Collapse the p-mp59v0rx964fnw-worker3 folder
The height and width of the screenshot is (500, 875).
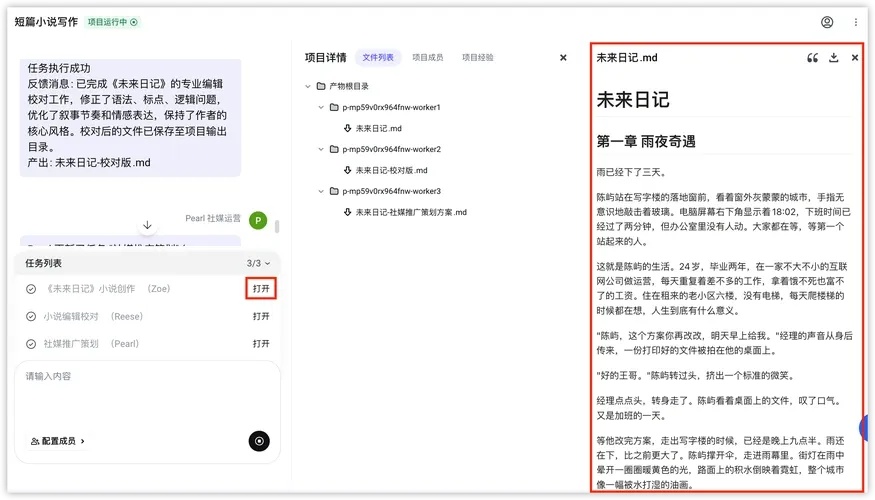coord(321,191)
